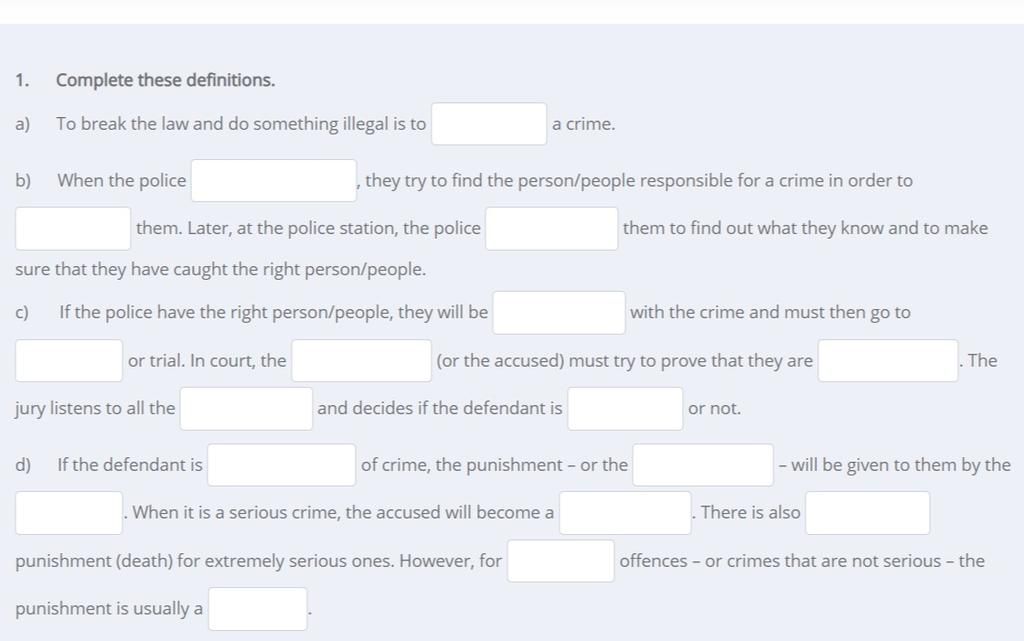Click the blank before 'a crime'

[488, 124]
